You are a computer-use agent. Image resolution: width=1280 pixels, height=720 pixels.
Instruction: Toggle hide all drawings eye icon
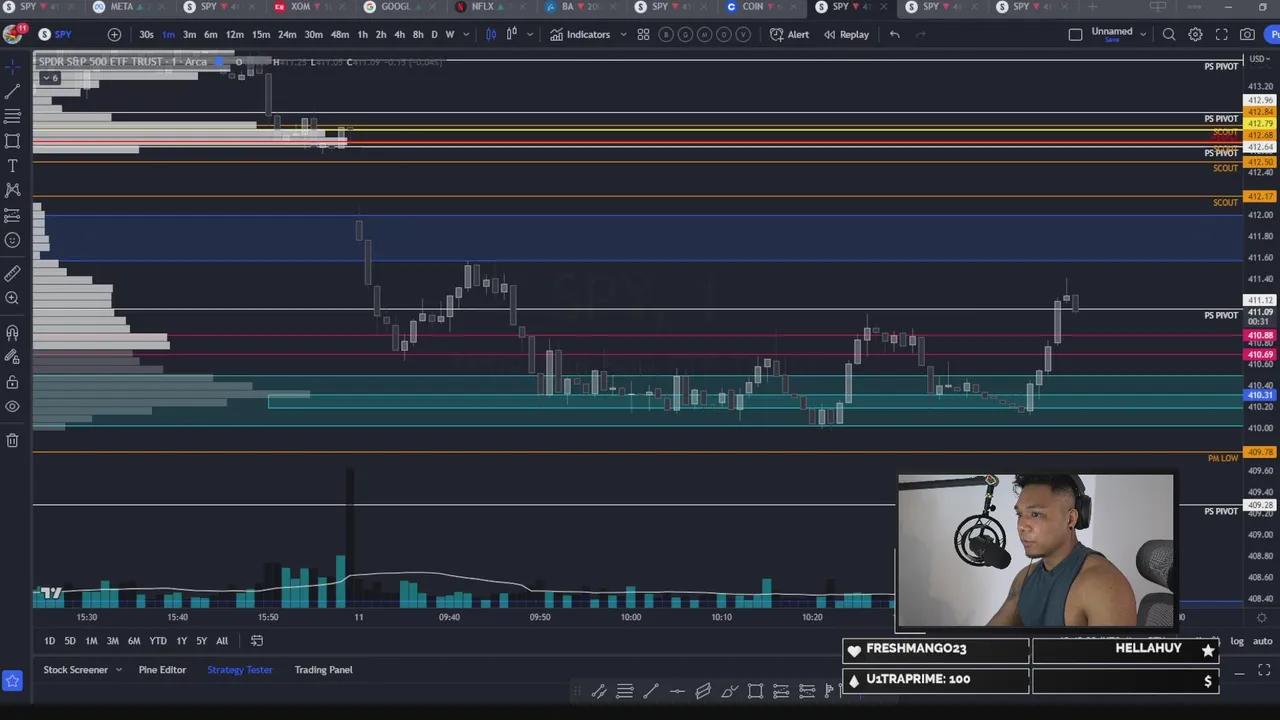point(12,407)
